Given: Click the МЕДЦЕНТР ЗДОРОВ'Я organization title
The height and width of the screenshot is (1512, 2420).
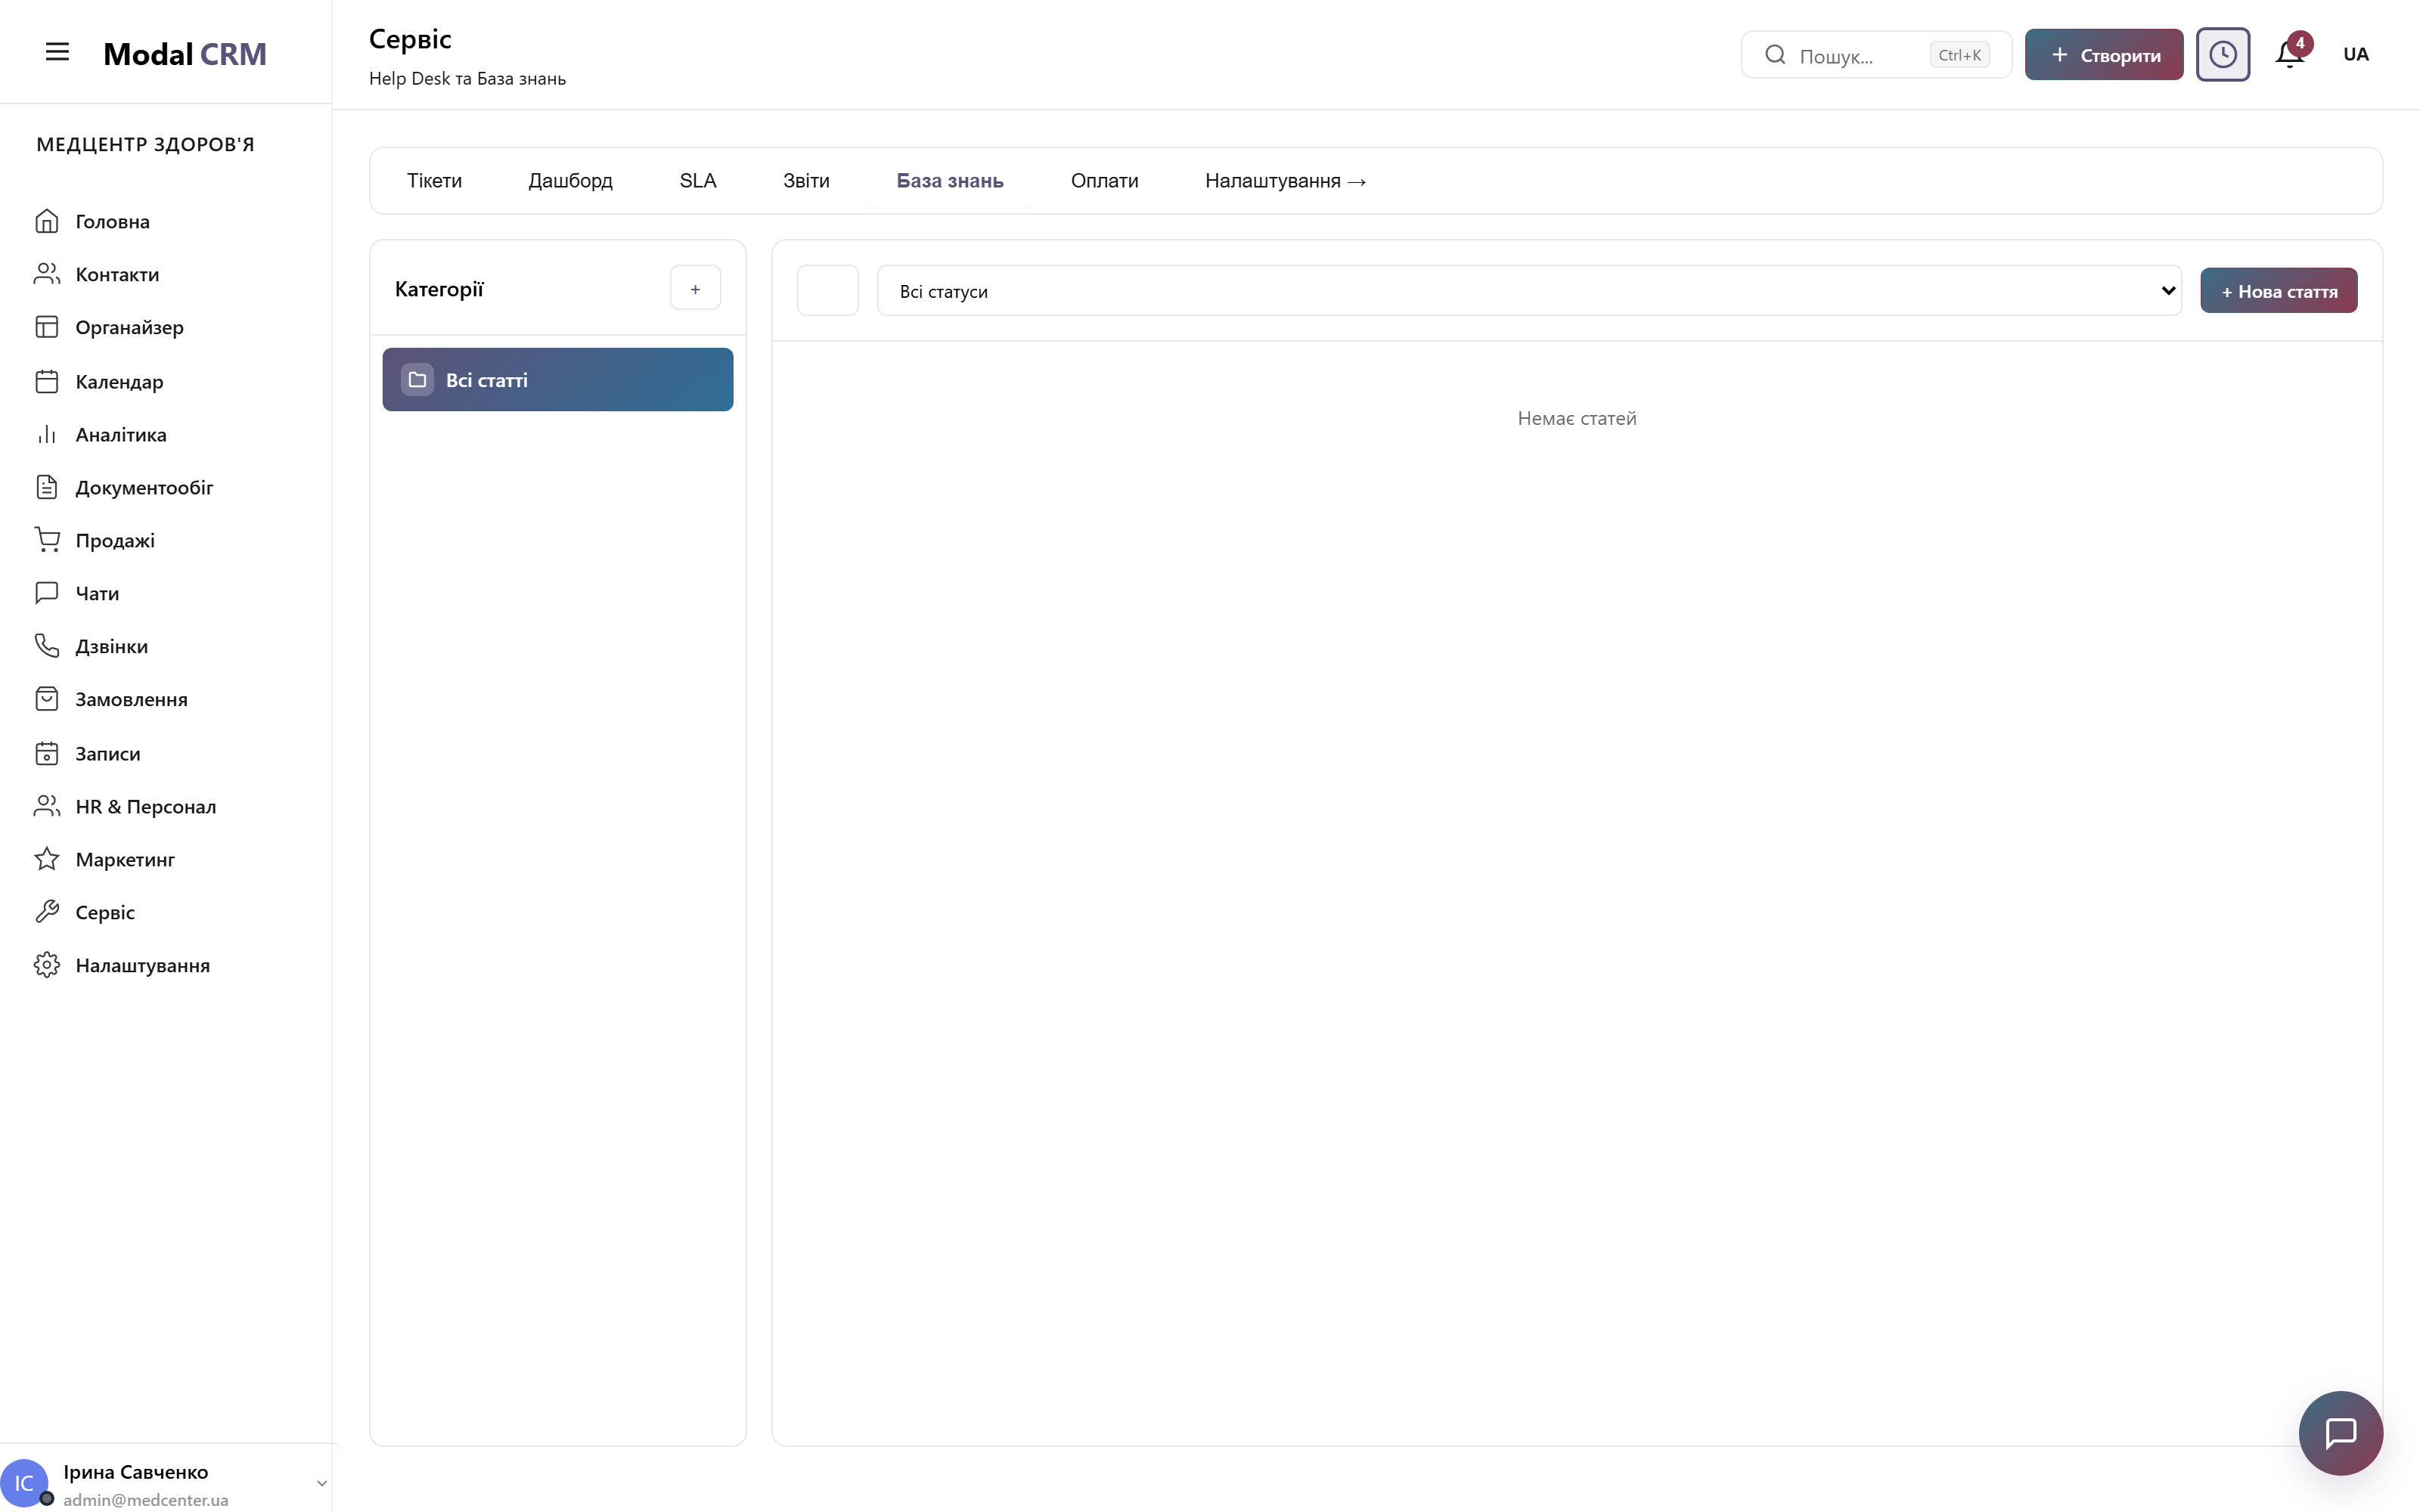Looking at the screenshot, I should point(145,144).
